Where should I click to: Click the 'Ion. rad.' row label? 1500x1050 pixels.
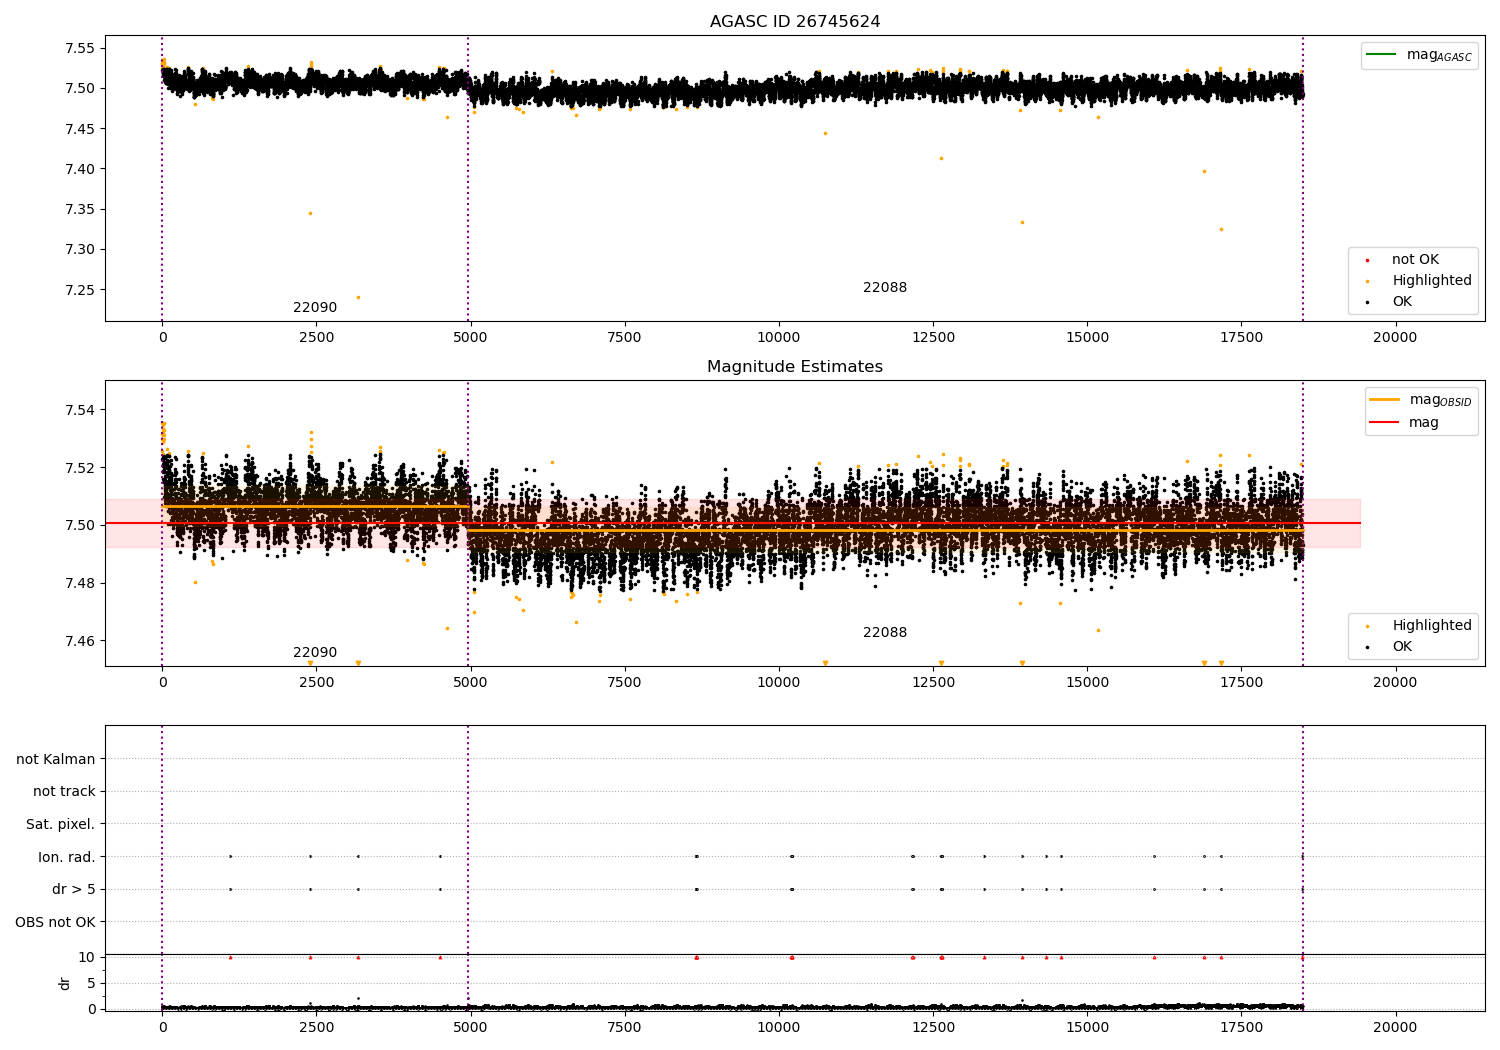(x=67, y=857)
